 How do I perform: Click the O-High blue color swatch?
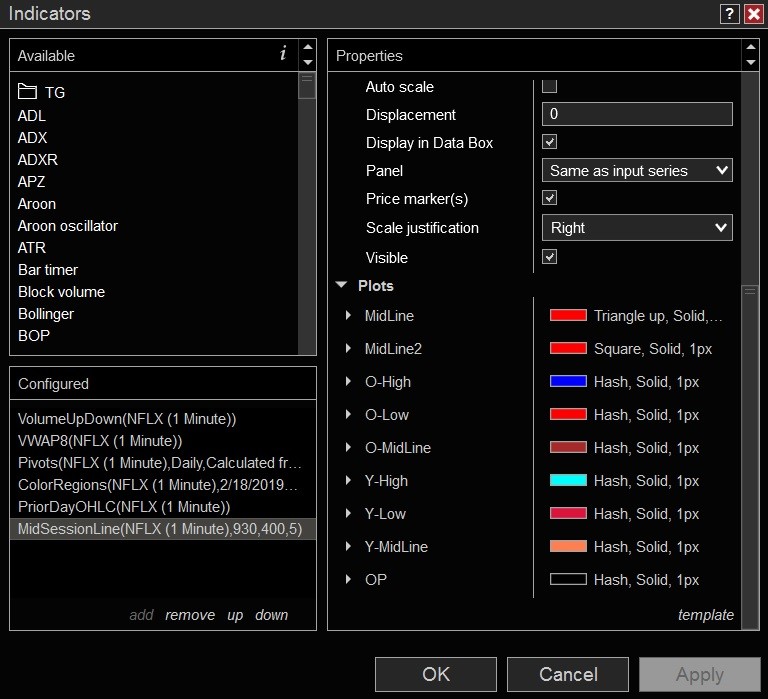[568, 381]
